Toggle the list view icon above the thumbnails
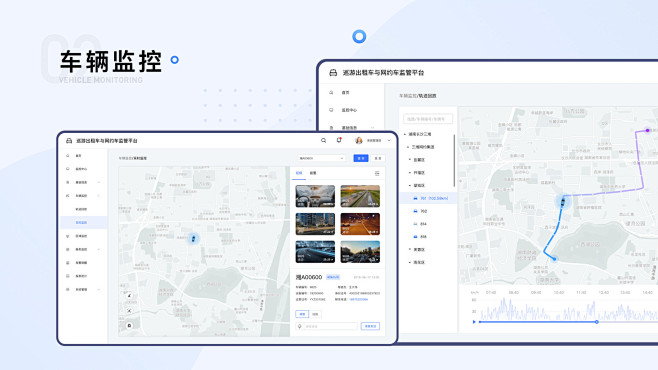 [377, 173]
